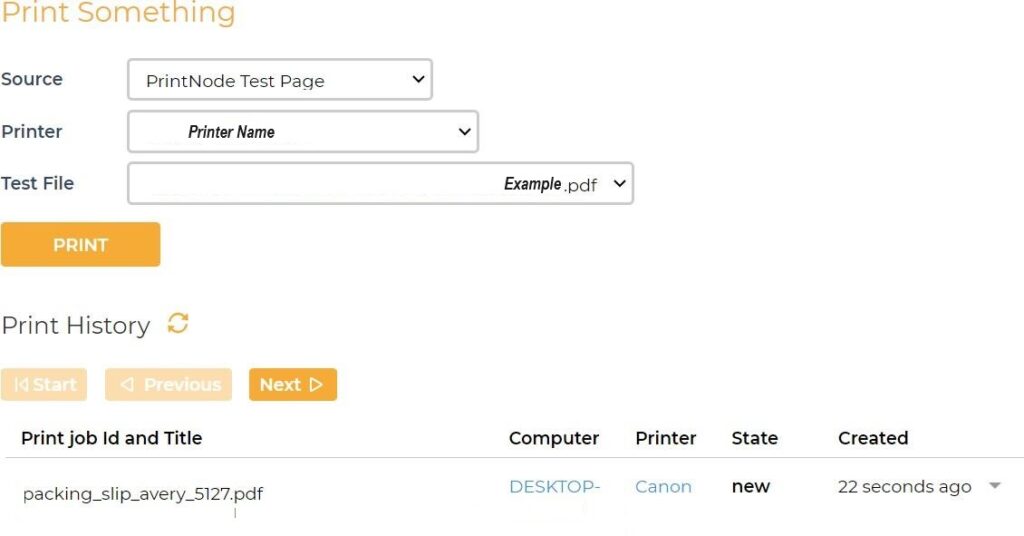Screen dimensions: 1024x536
Task: Click the State column header
Action: [x=754, y=438]
